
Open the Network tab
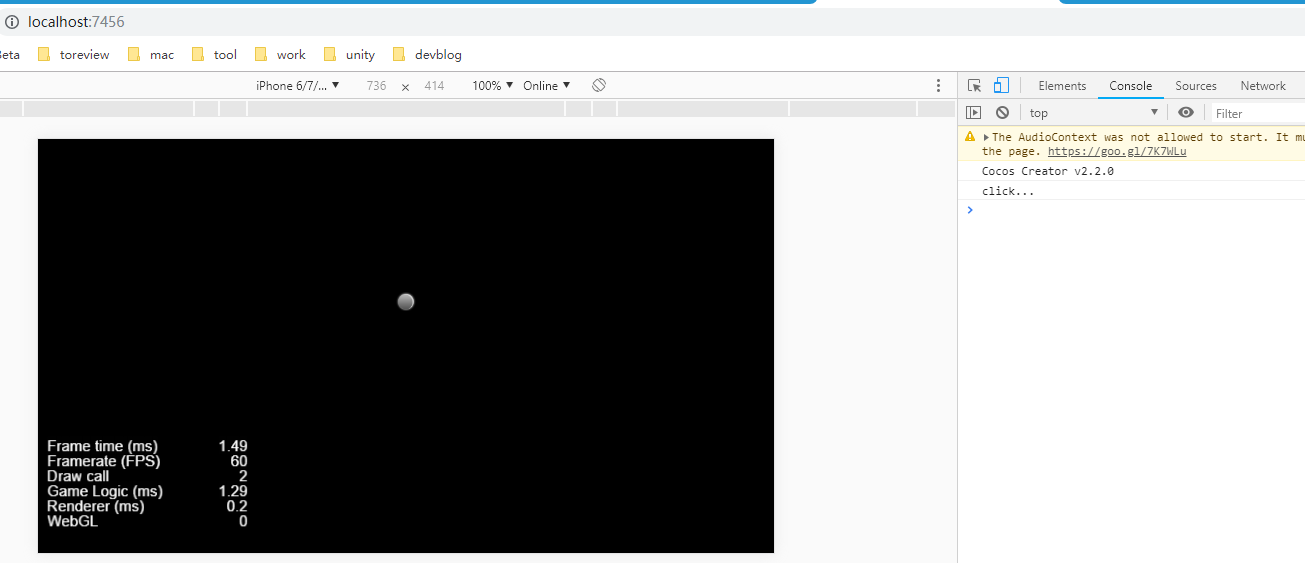click(x=1263, y=86)
